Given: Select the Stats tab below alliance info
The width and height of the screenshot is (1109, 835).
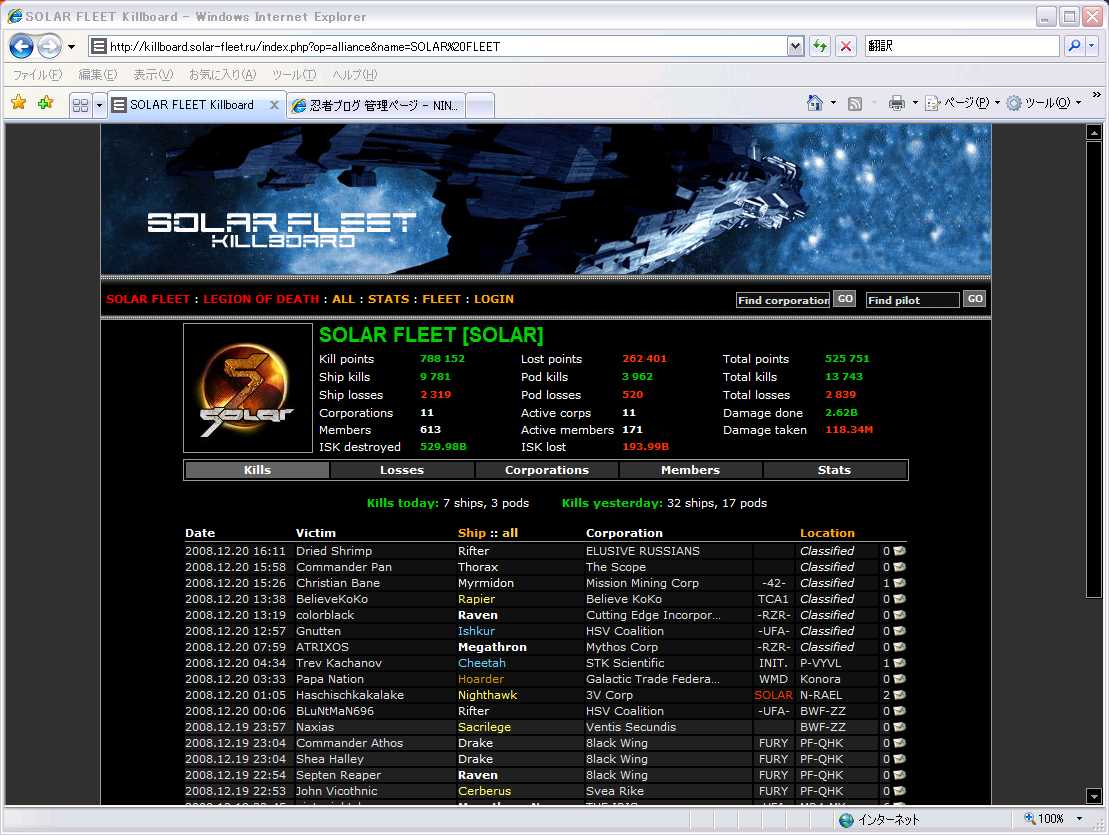Looking at the screenshot, I should pos(835,470).
